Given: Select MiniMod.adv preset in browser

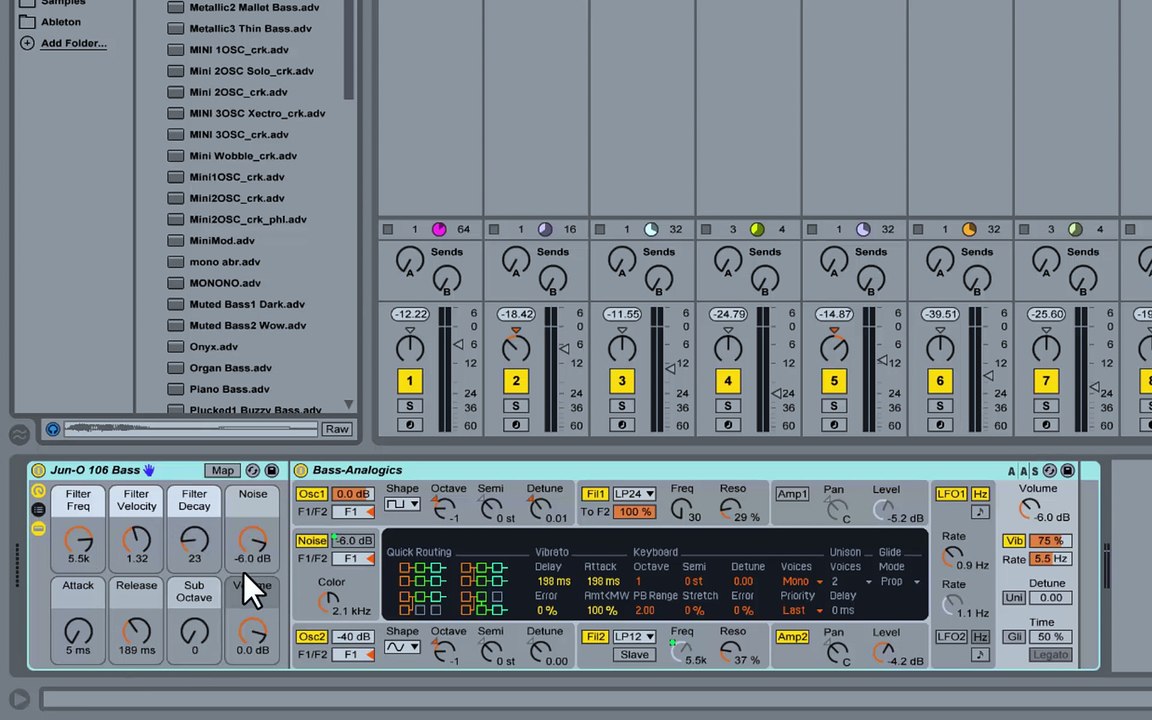Looking at the screenshot, I should 222,240.
